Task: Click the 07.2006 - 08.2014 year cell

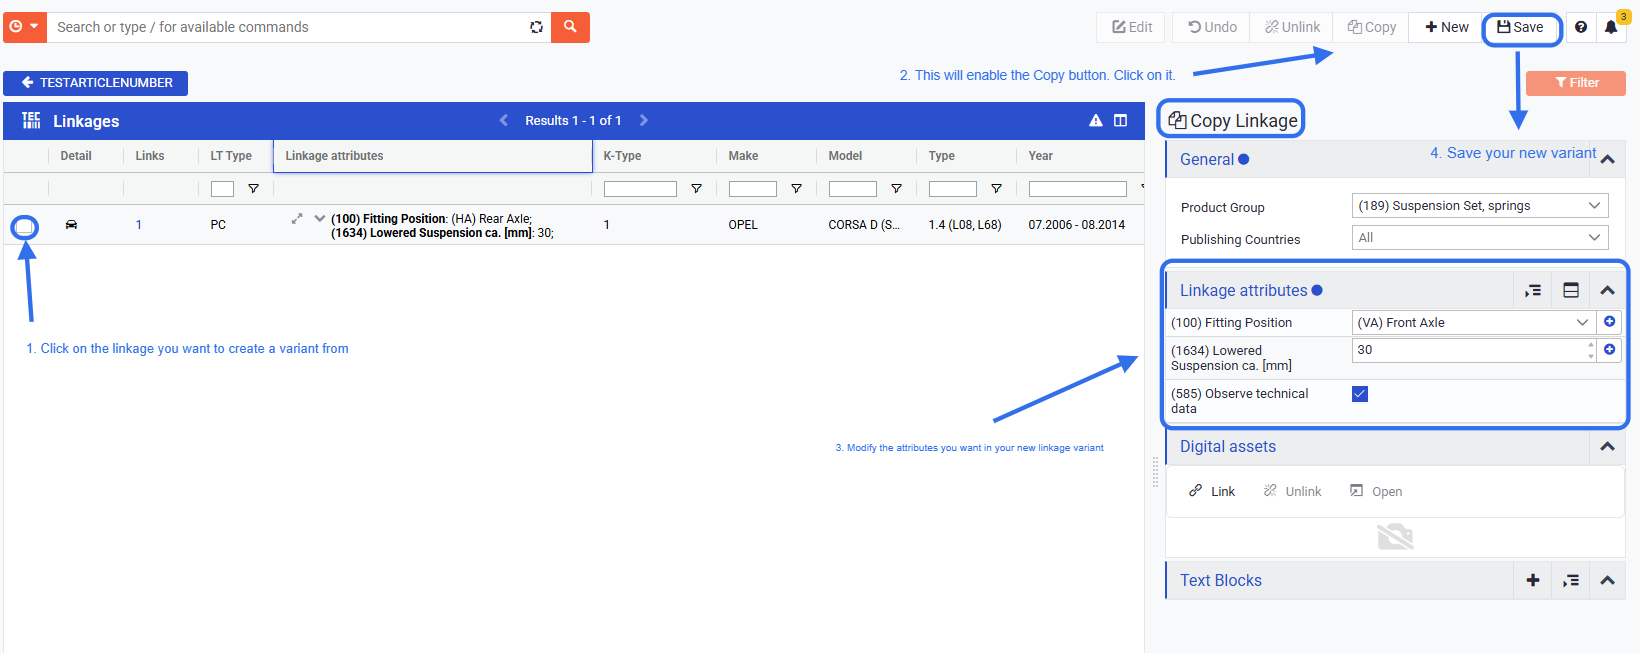Action: pos(1077,225)
